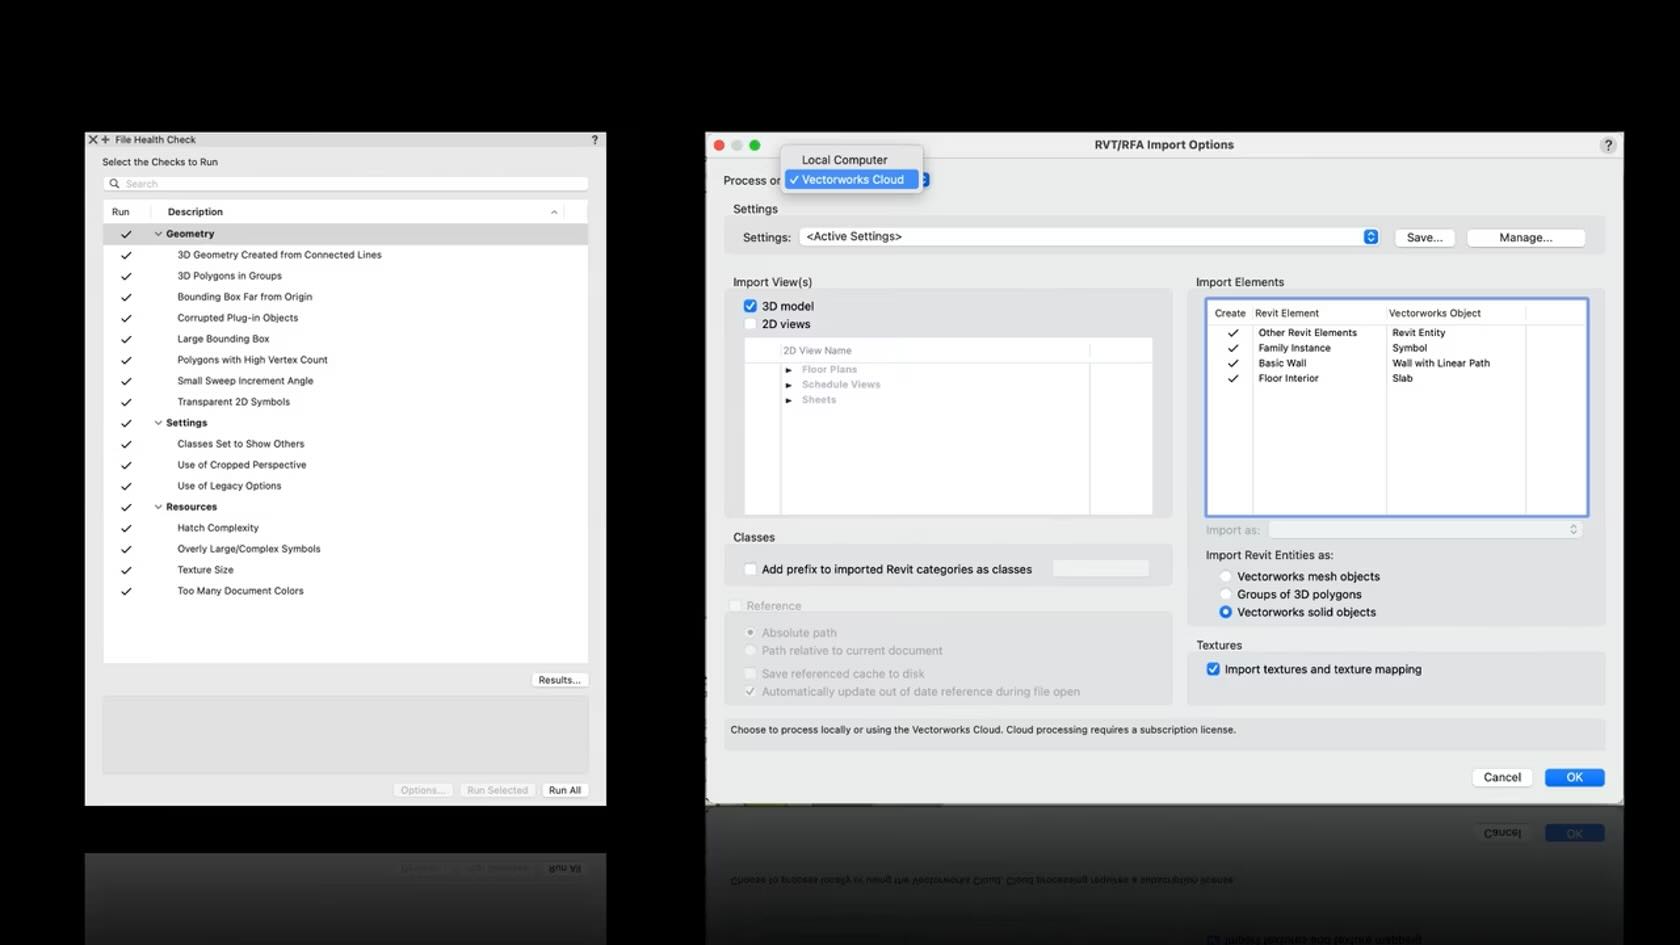The height and width of the screenshot is (945, 1680).
Task: Click the pin plus icon beside File Health Check title
Action: [105, 140]
